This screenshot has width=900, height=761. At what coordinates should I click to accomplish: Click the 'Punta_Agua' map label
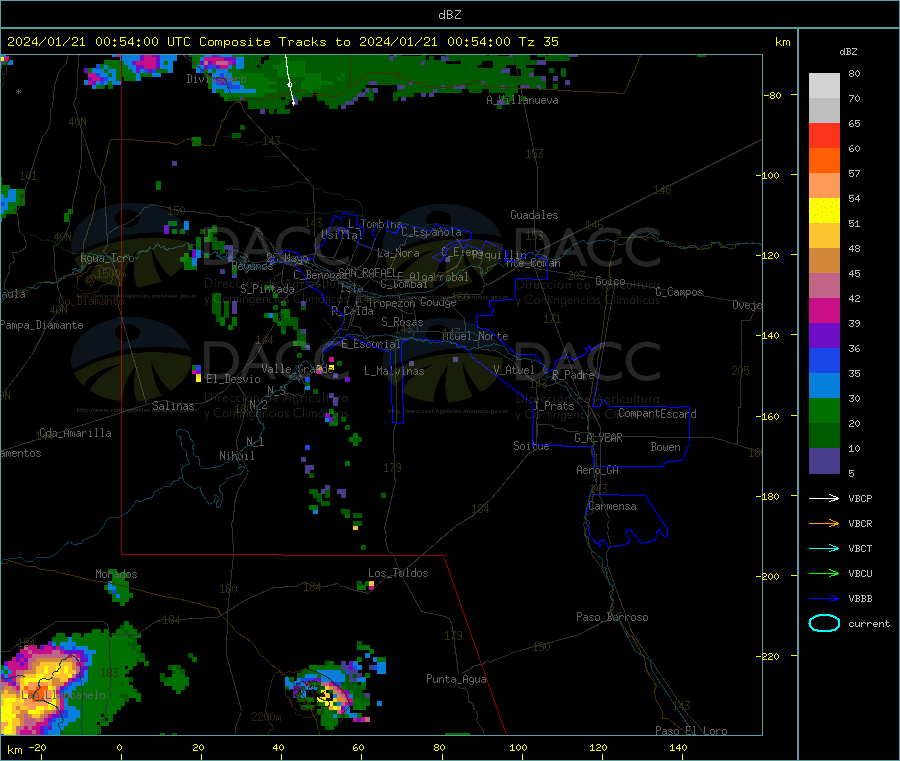click(456, 679)
